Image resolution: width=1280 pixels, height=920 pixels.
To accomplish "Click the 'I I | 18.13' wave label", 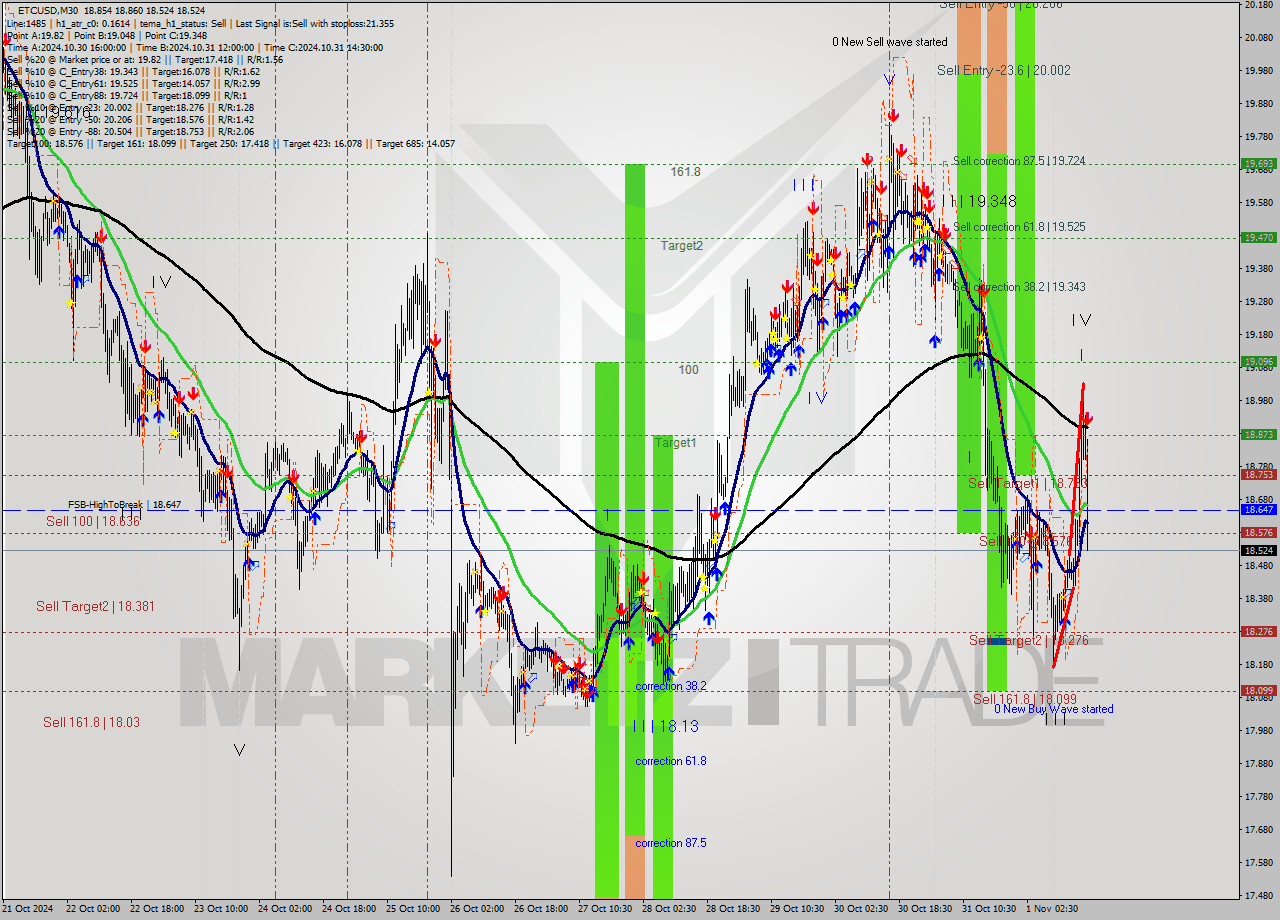I will click(x=665, y=726).
